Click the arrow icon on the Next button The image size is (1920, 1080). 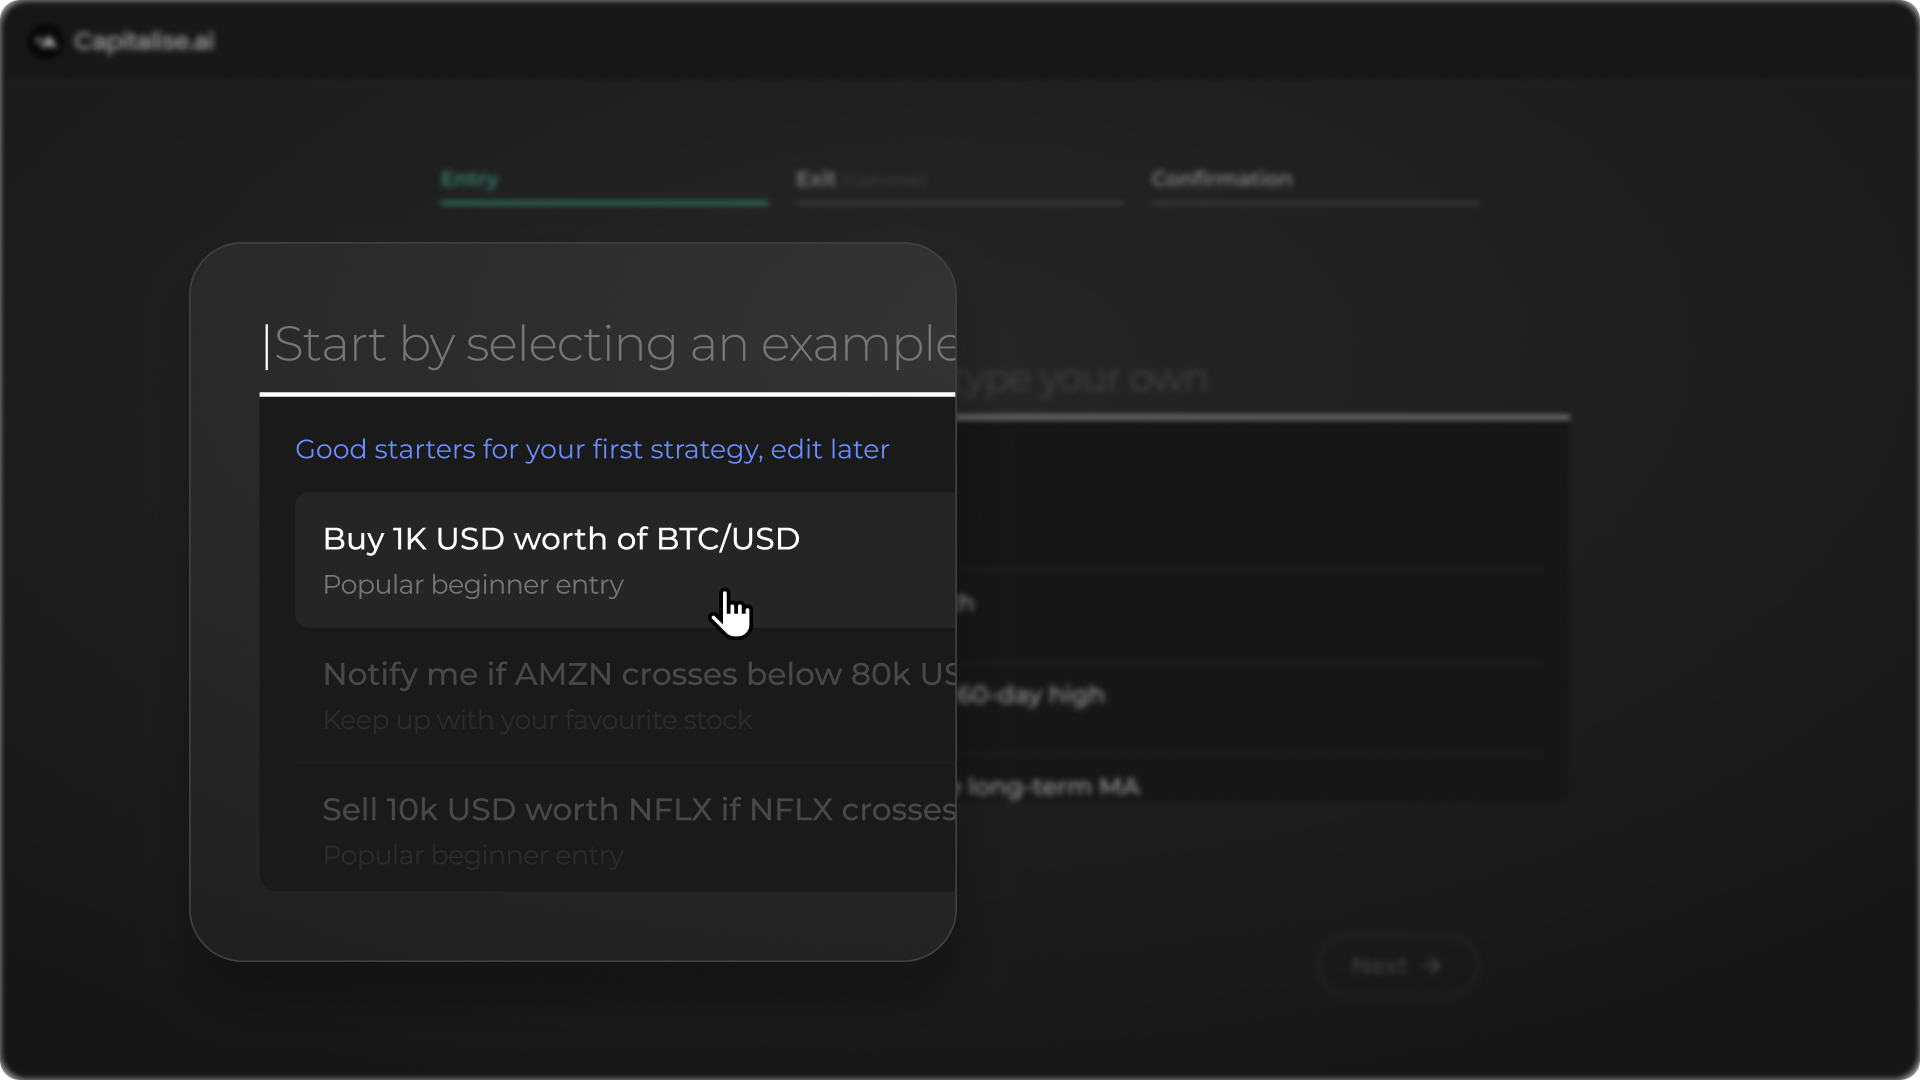1432,965
